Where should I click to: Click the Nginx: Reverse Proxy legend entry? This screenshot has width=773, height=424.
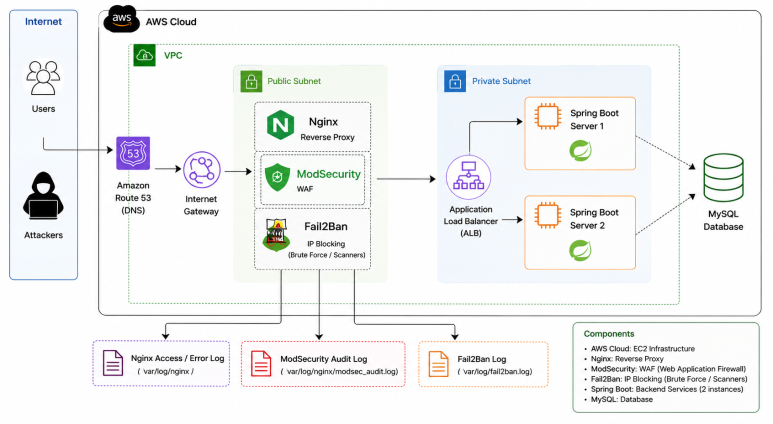(627, 358)
